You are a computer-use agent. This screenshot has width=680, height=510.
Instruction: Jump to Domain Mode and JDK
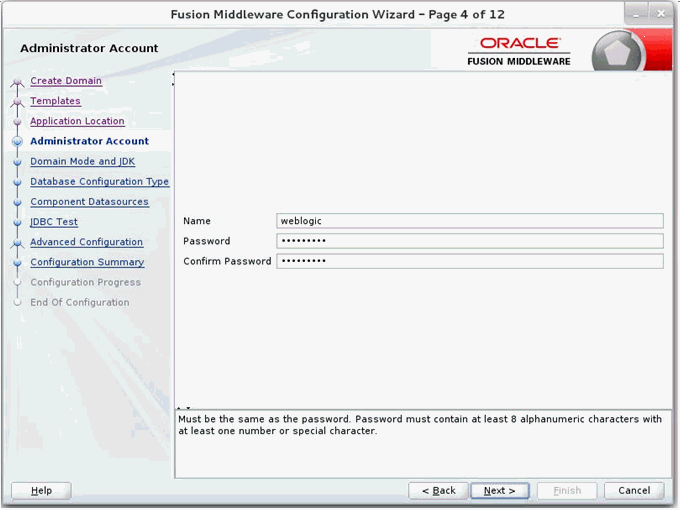(x=82, y=161)
